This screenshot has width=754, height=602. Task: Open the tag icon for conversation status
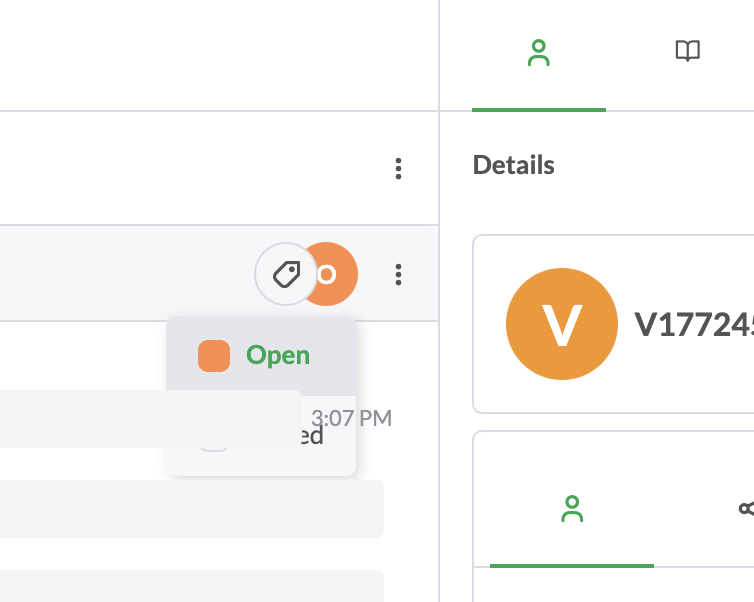(287, 274)
